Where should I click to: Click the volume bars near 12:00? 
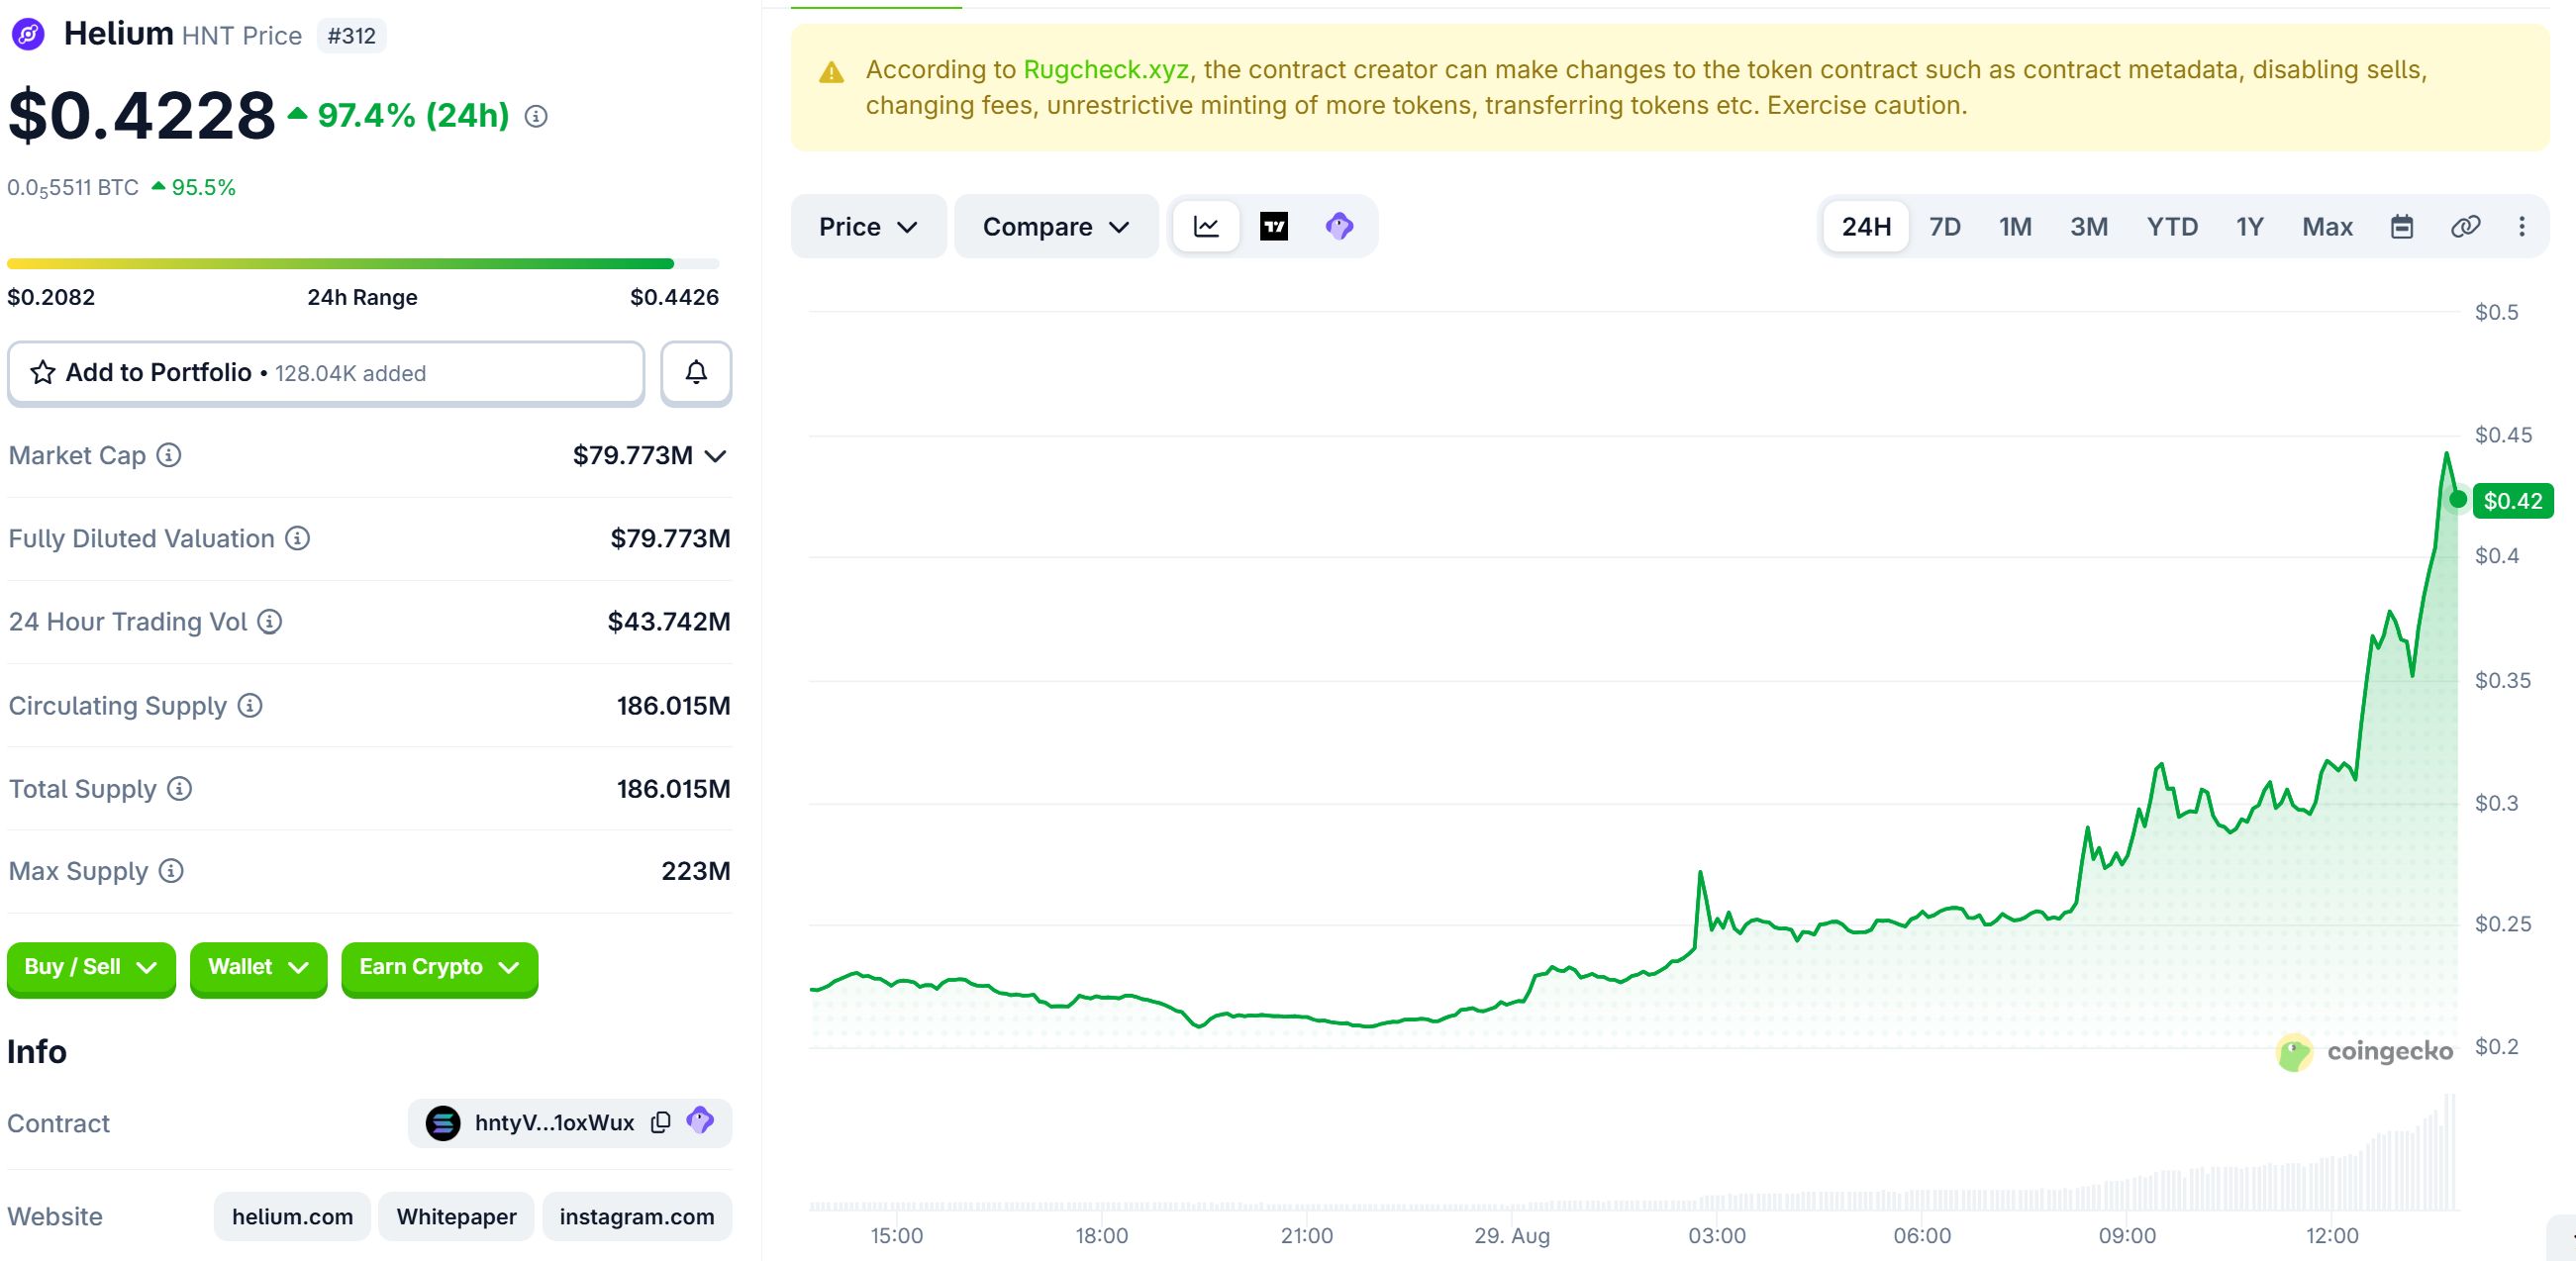pyautogui.click(x=2332, y=1183)
